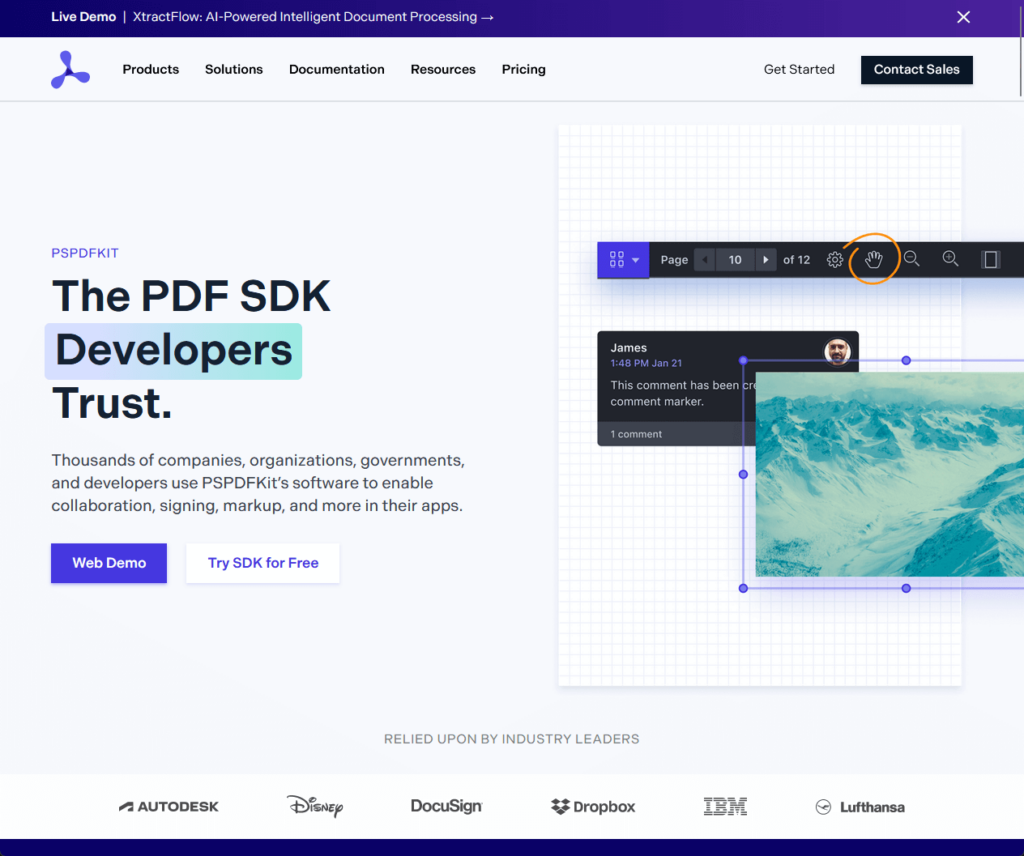Image resolution: width=1024 pixels, height=856 pixels.
Task: Open the Documentation menu
Action: (x=337, y=69)
